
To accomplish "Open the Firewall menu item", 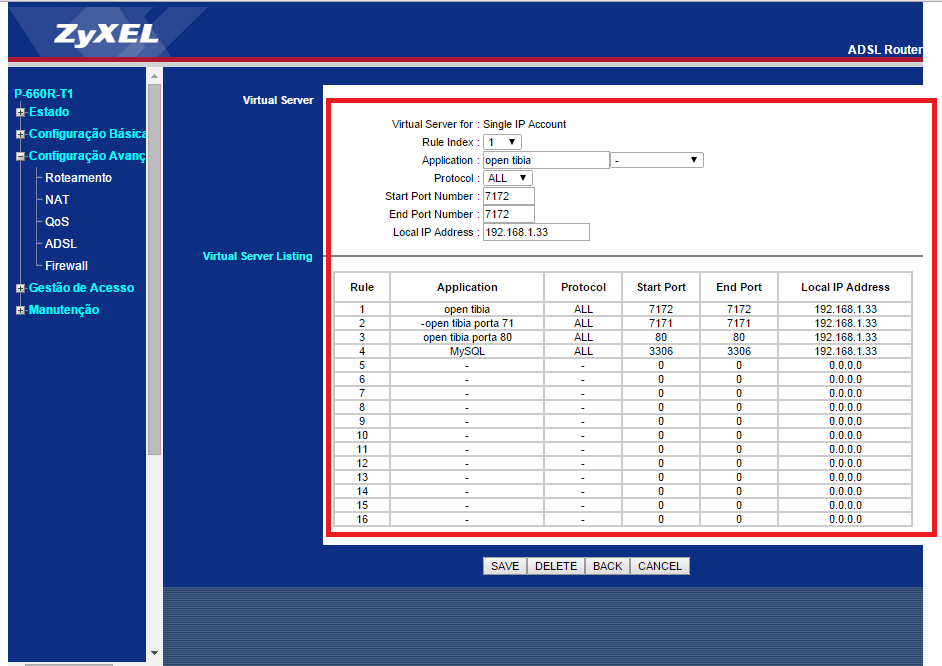I will pyautogui.click(x=66, y=265).
